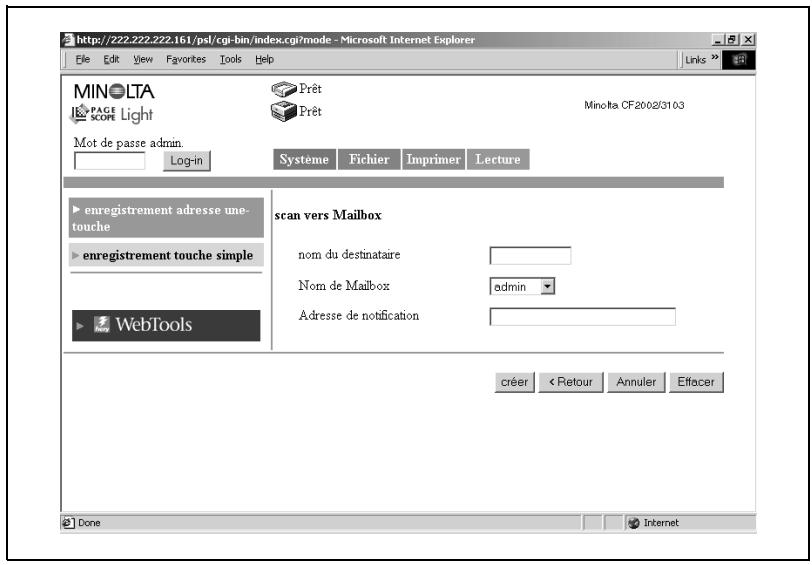The height and width of the screenshot is (565, 812).
Task: Click the PageScope Light logo
Action: (111, 114)
